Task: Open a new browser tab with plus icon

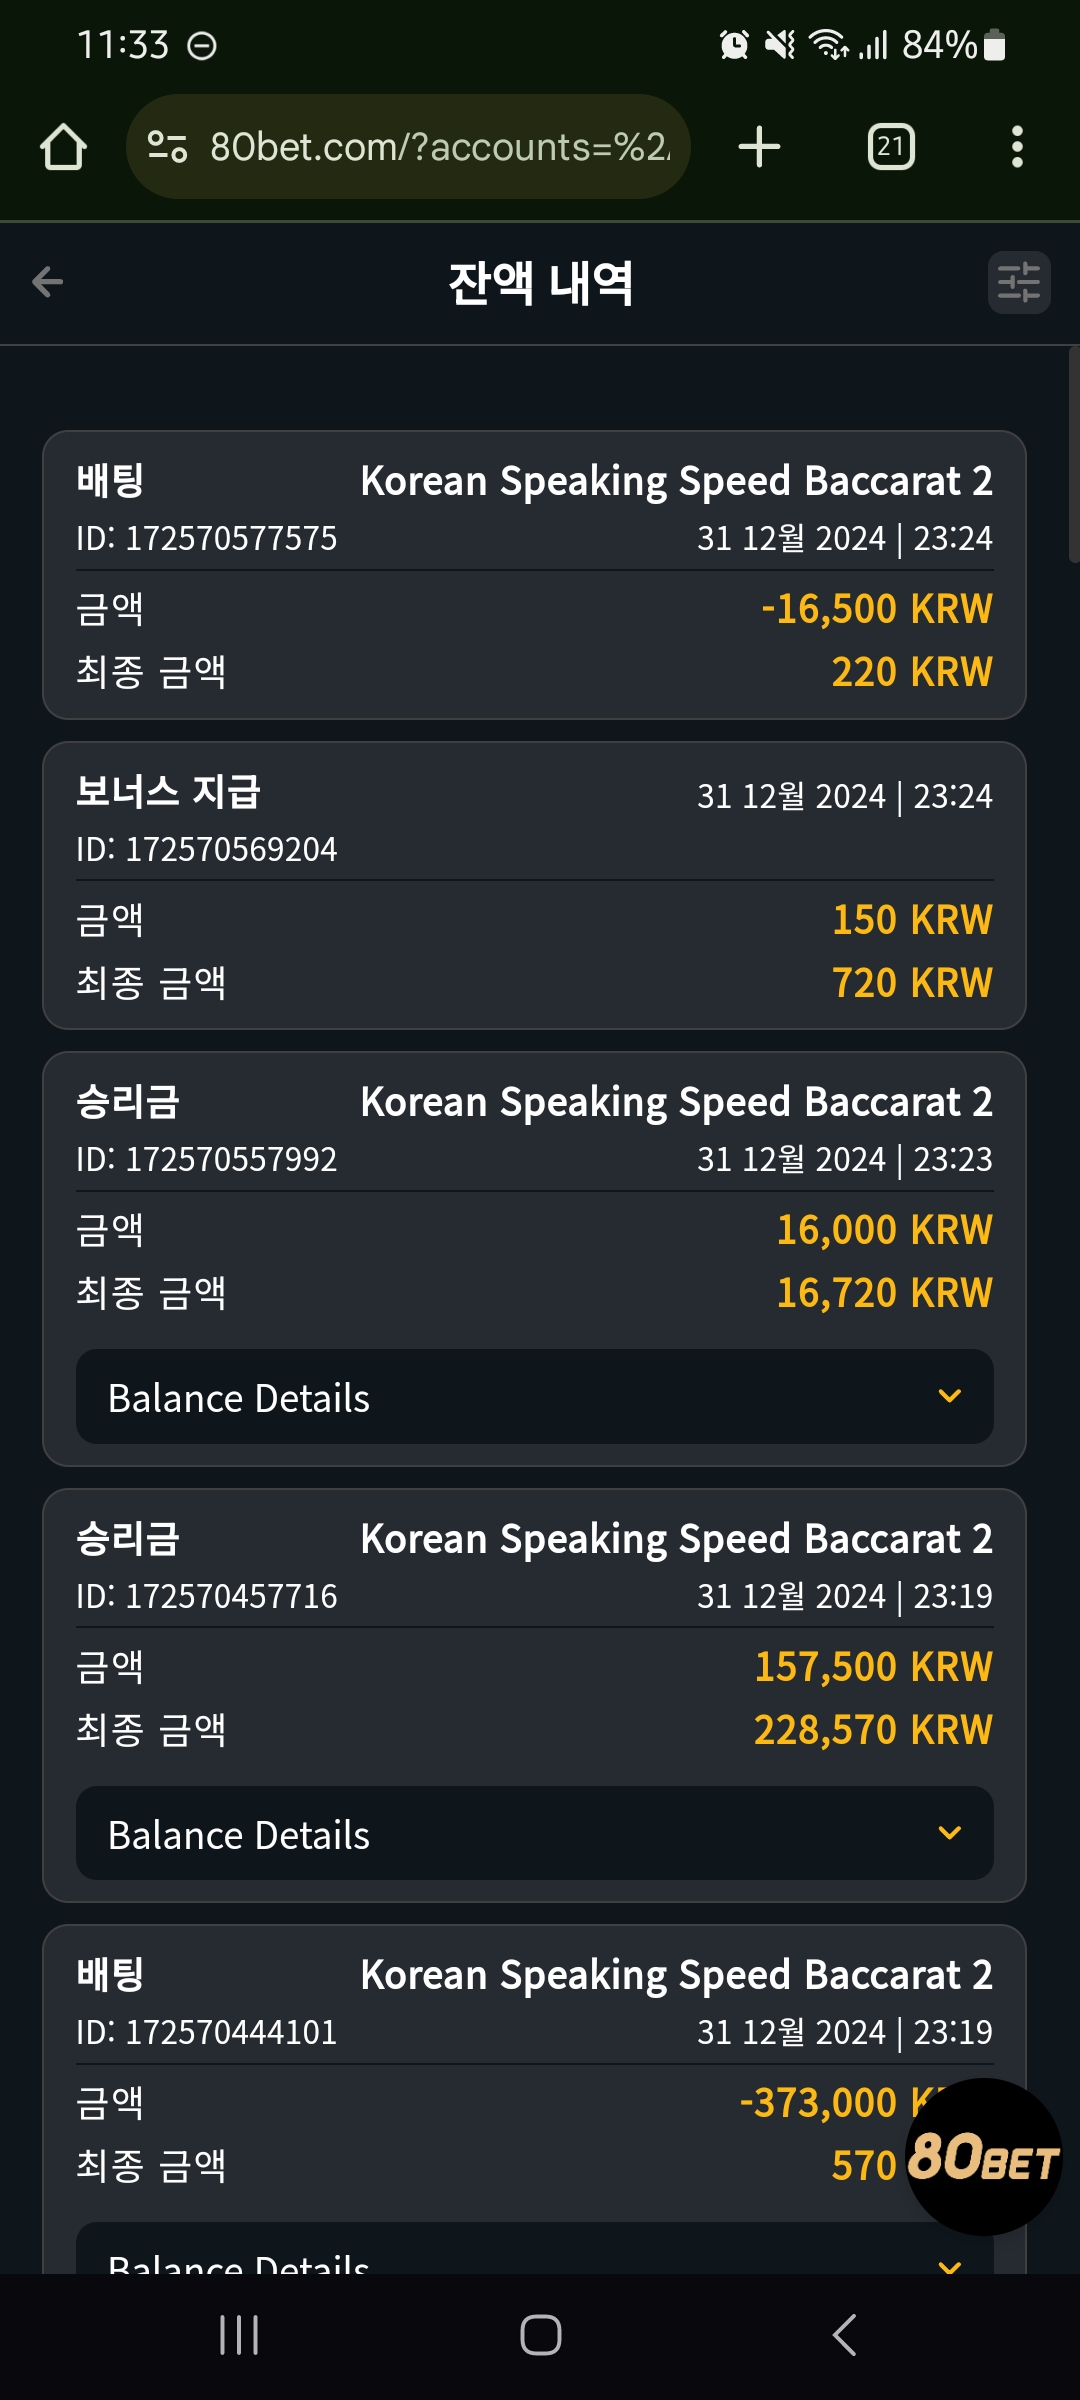Action: pyautogui.click(x=759, y=147)
